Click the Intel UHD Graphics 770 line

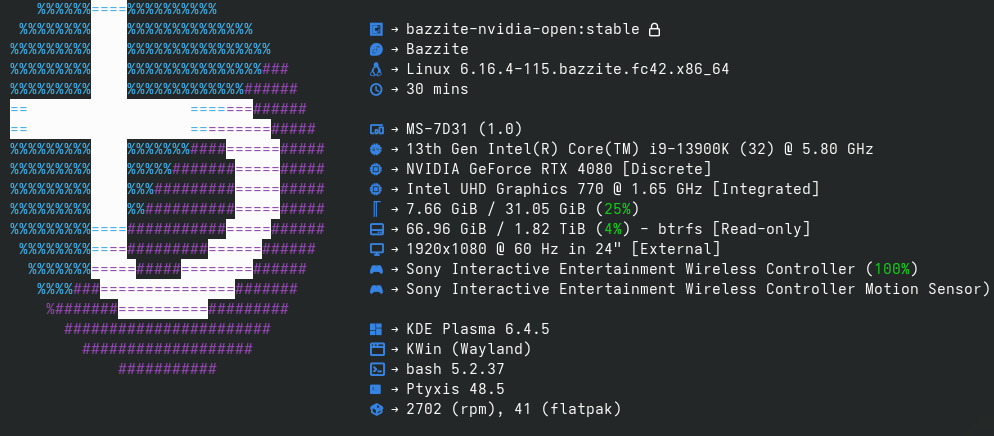612,189
